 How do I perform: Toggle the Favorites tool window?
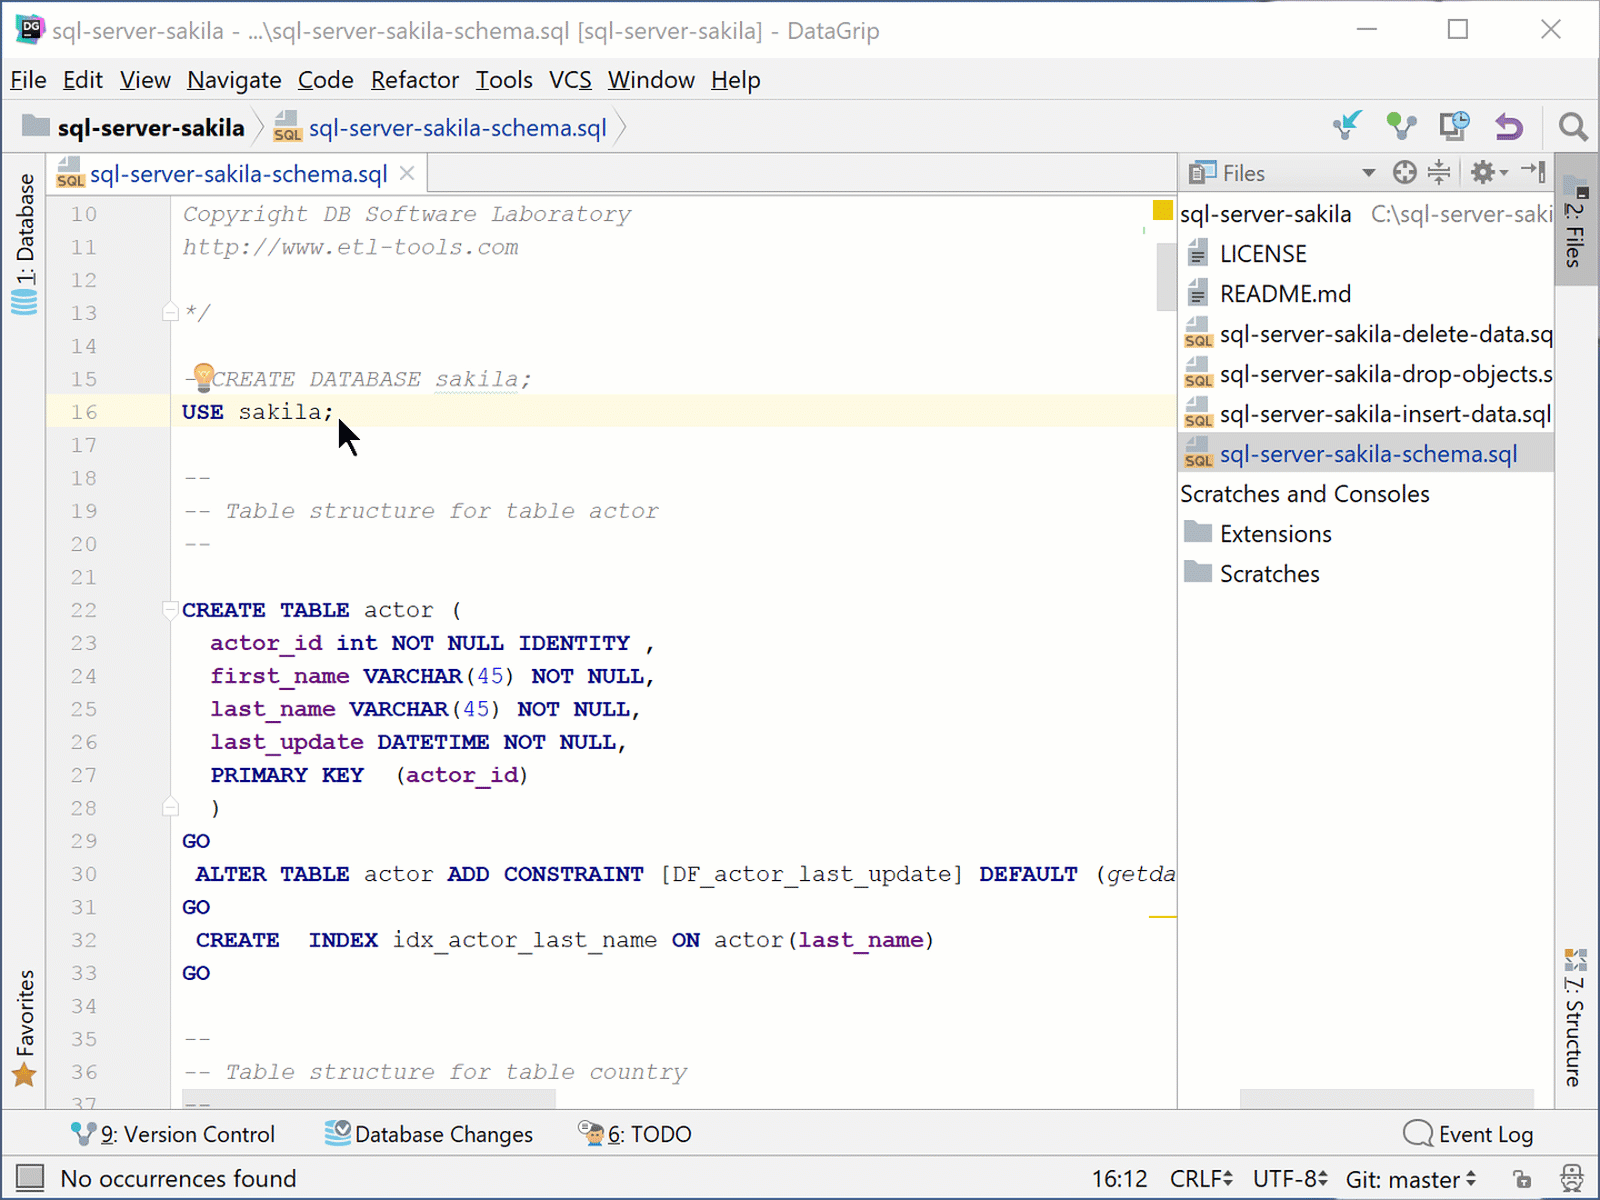pos(25,1023)
